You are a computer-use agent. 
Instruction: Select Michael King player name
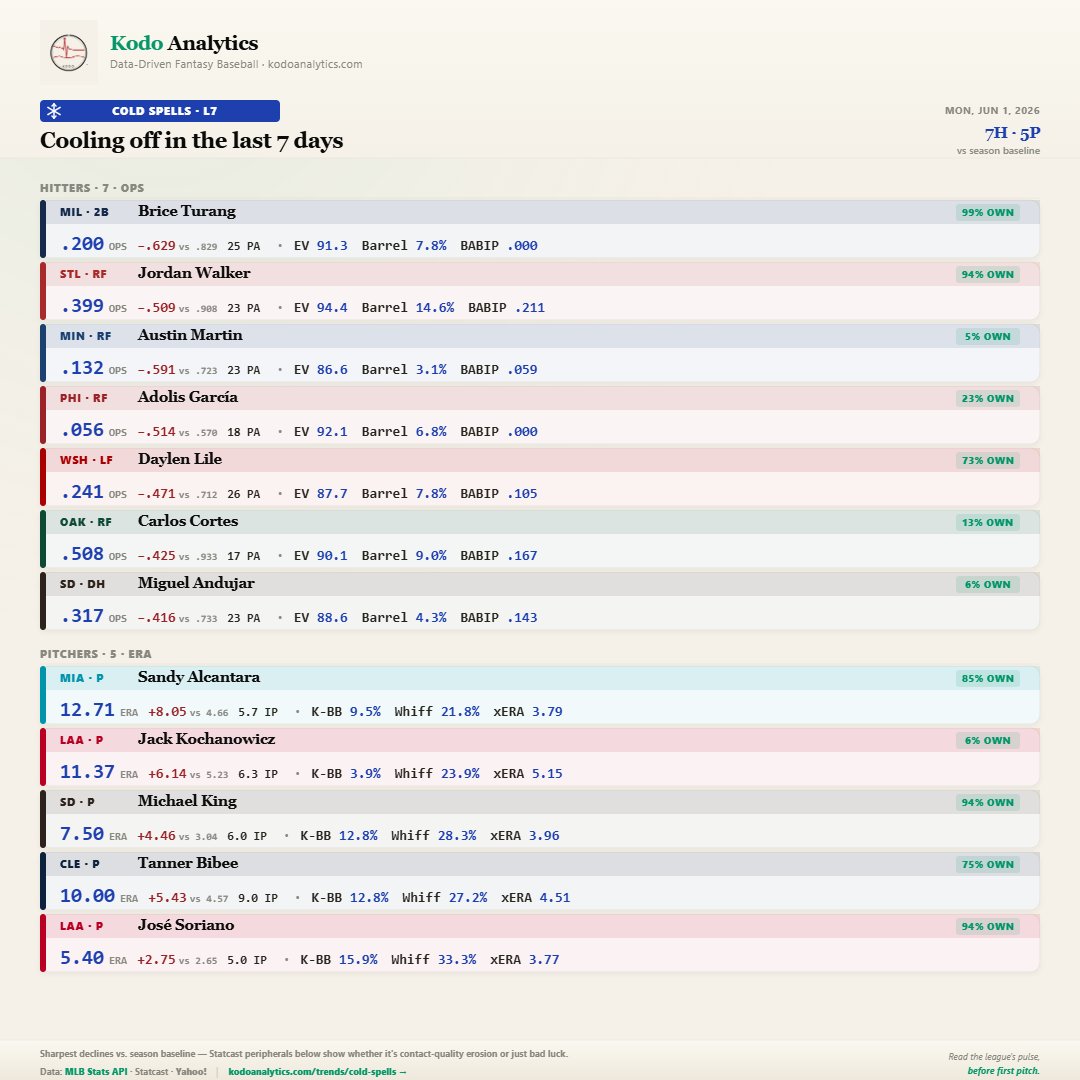[187, 800]
